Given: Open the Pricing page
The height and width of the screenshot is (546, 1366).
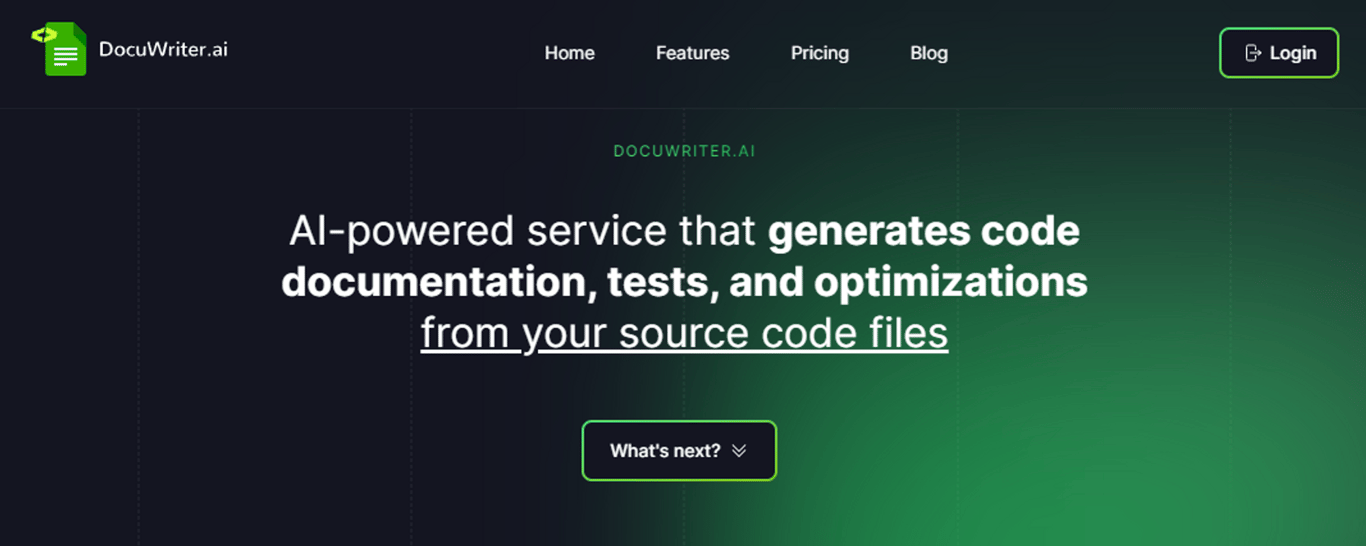Looking at the screenshot, I should tap(820, 53).
